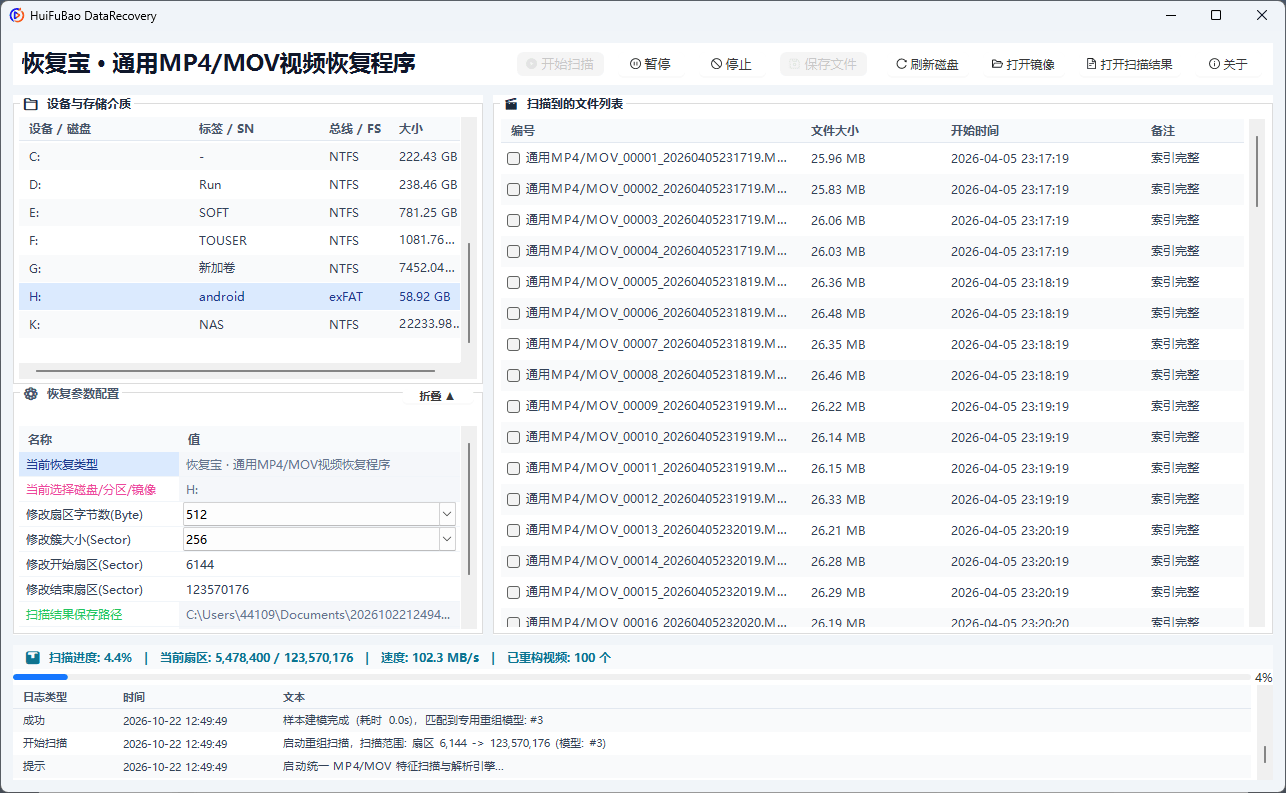The width and height of the screenshot is (1286, 793).
Task: Tick the checkbox of MOV_00012
Action: pyautogui.click(x=513, y=499)
